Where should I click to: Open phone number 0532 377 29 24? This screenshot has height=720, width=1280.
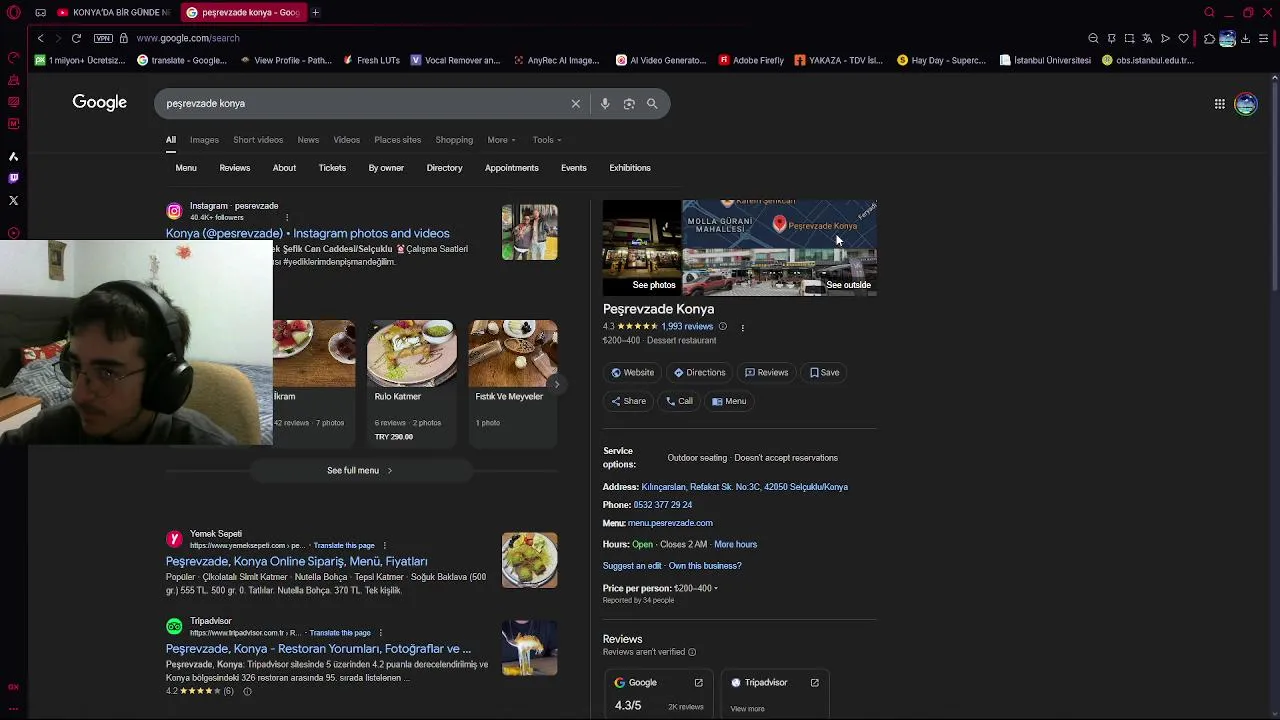[663, 505]
